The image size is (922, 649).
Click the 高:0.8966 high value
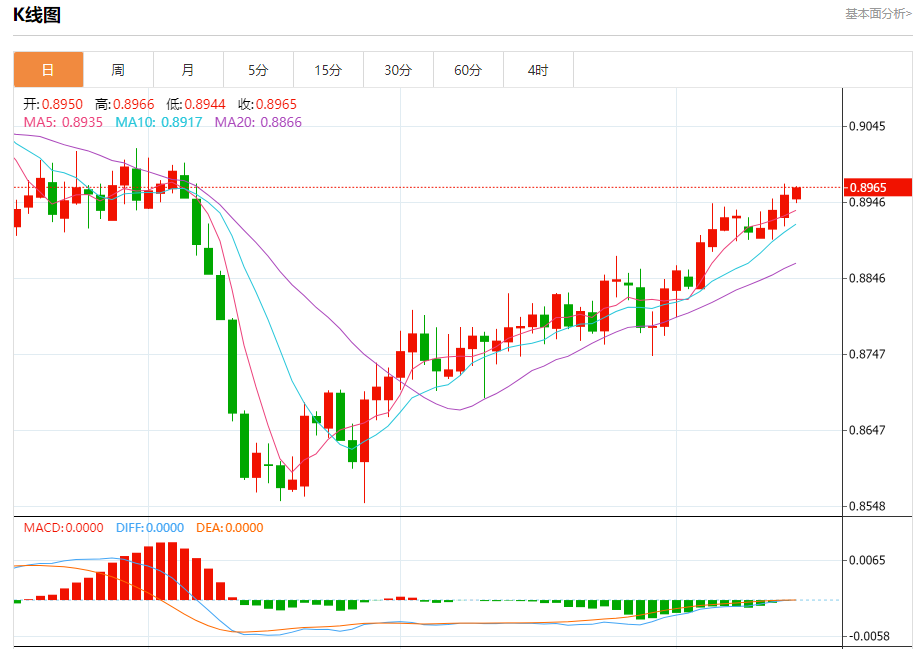pos(125,104)
